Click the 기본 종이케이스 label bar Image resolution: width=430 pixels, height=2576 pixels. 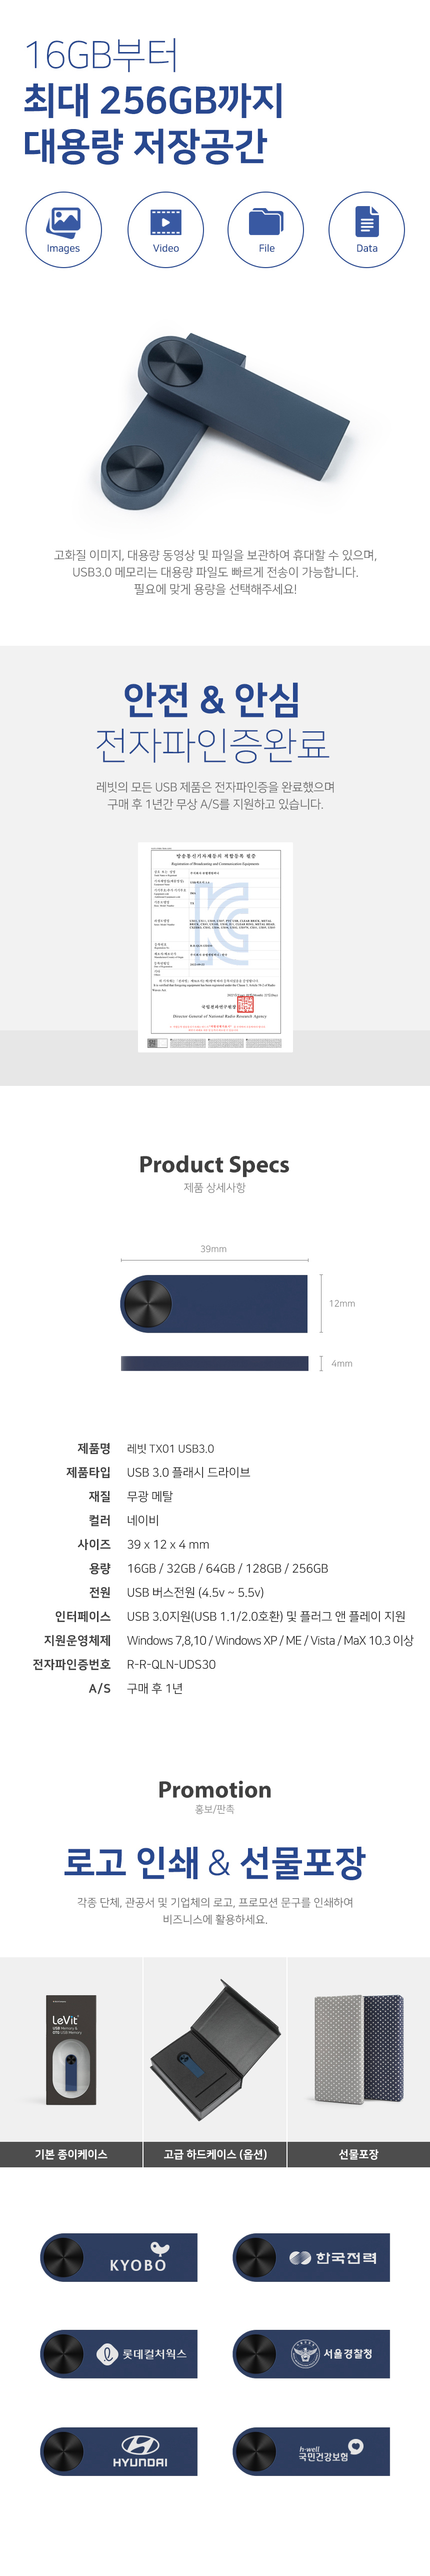point(71,2153)
